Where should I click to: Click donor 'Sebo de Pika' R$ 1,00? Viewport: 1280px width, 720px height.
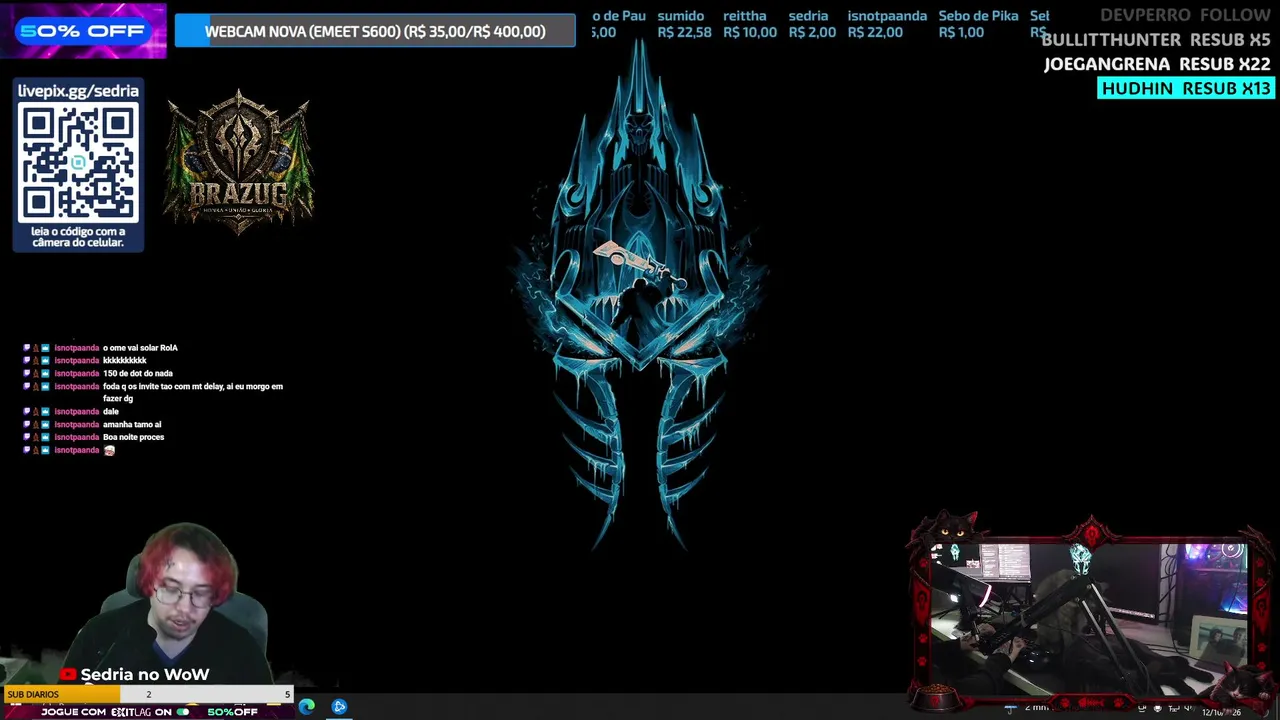pyautogui.click(x=978, y=24)
